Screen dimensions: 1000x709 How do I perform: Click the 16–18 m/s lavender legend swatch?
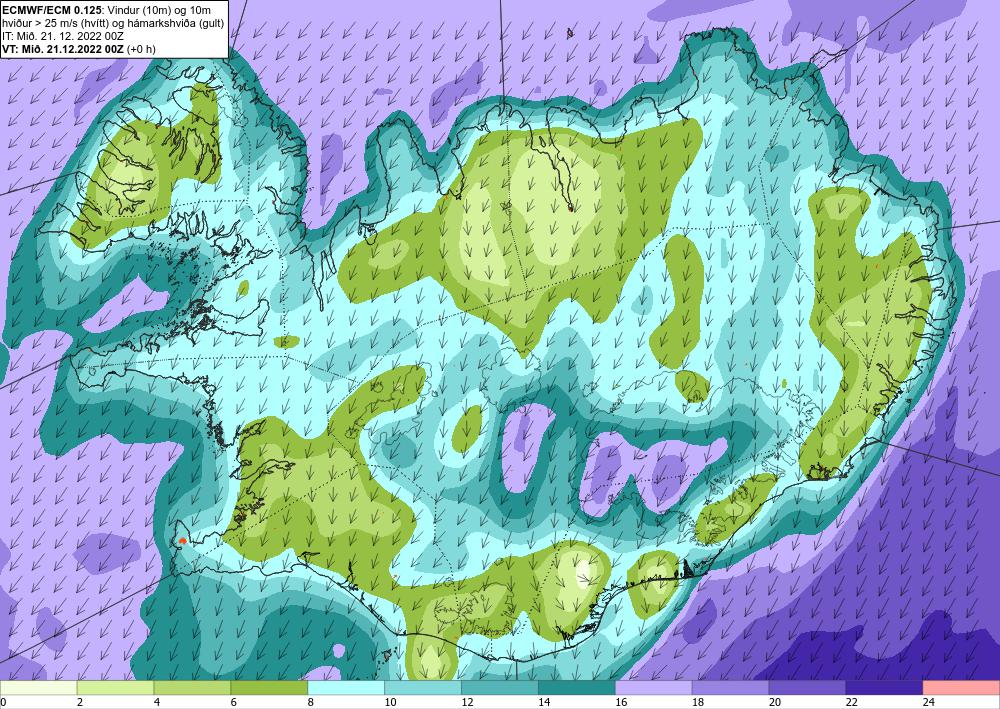[x=654, y=689]
